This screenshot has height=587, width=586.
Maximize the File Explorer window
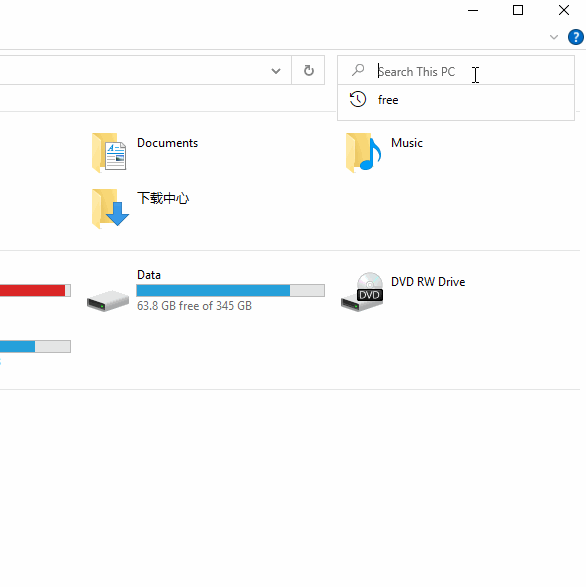(x=518, y=10)
